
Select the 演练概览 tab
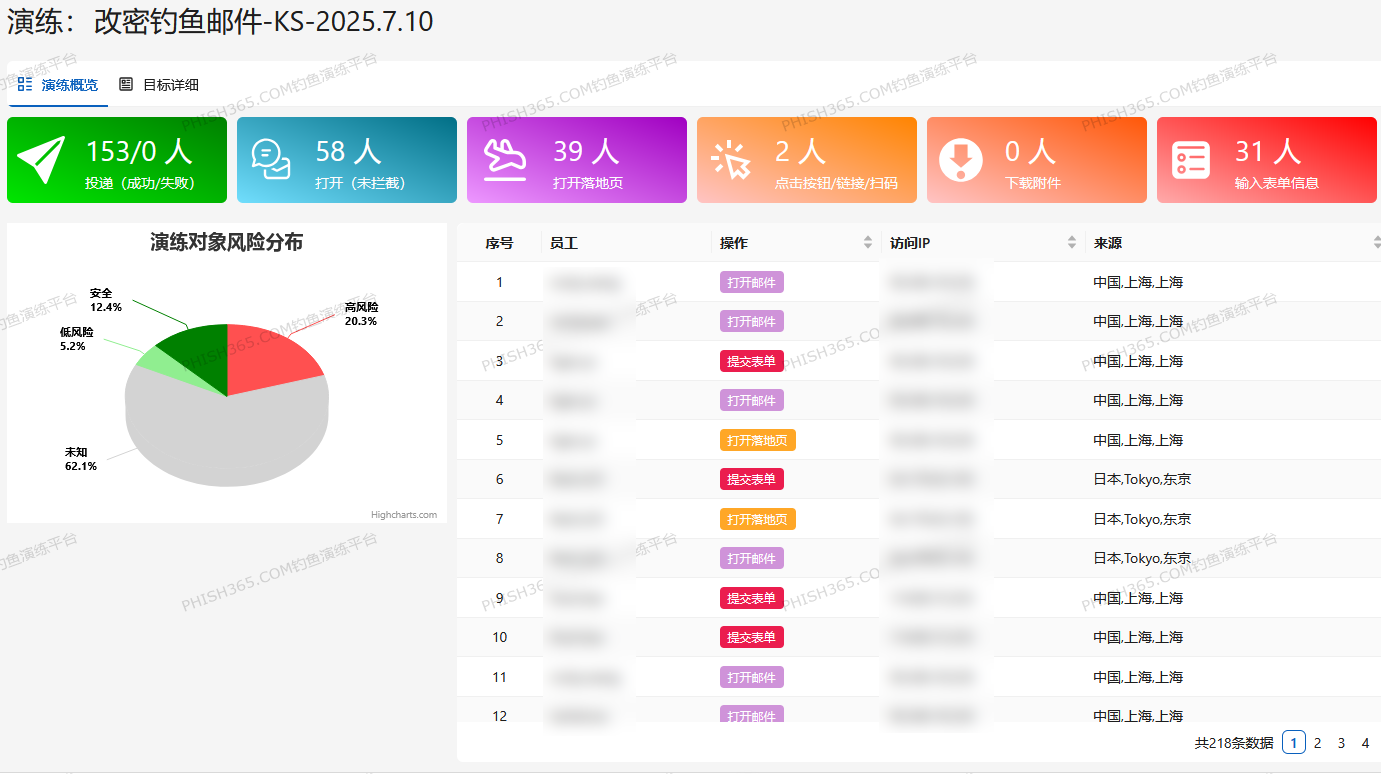pyautogui.click(x=70, y=85)
